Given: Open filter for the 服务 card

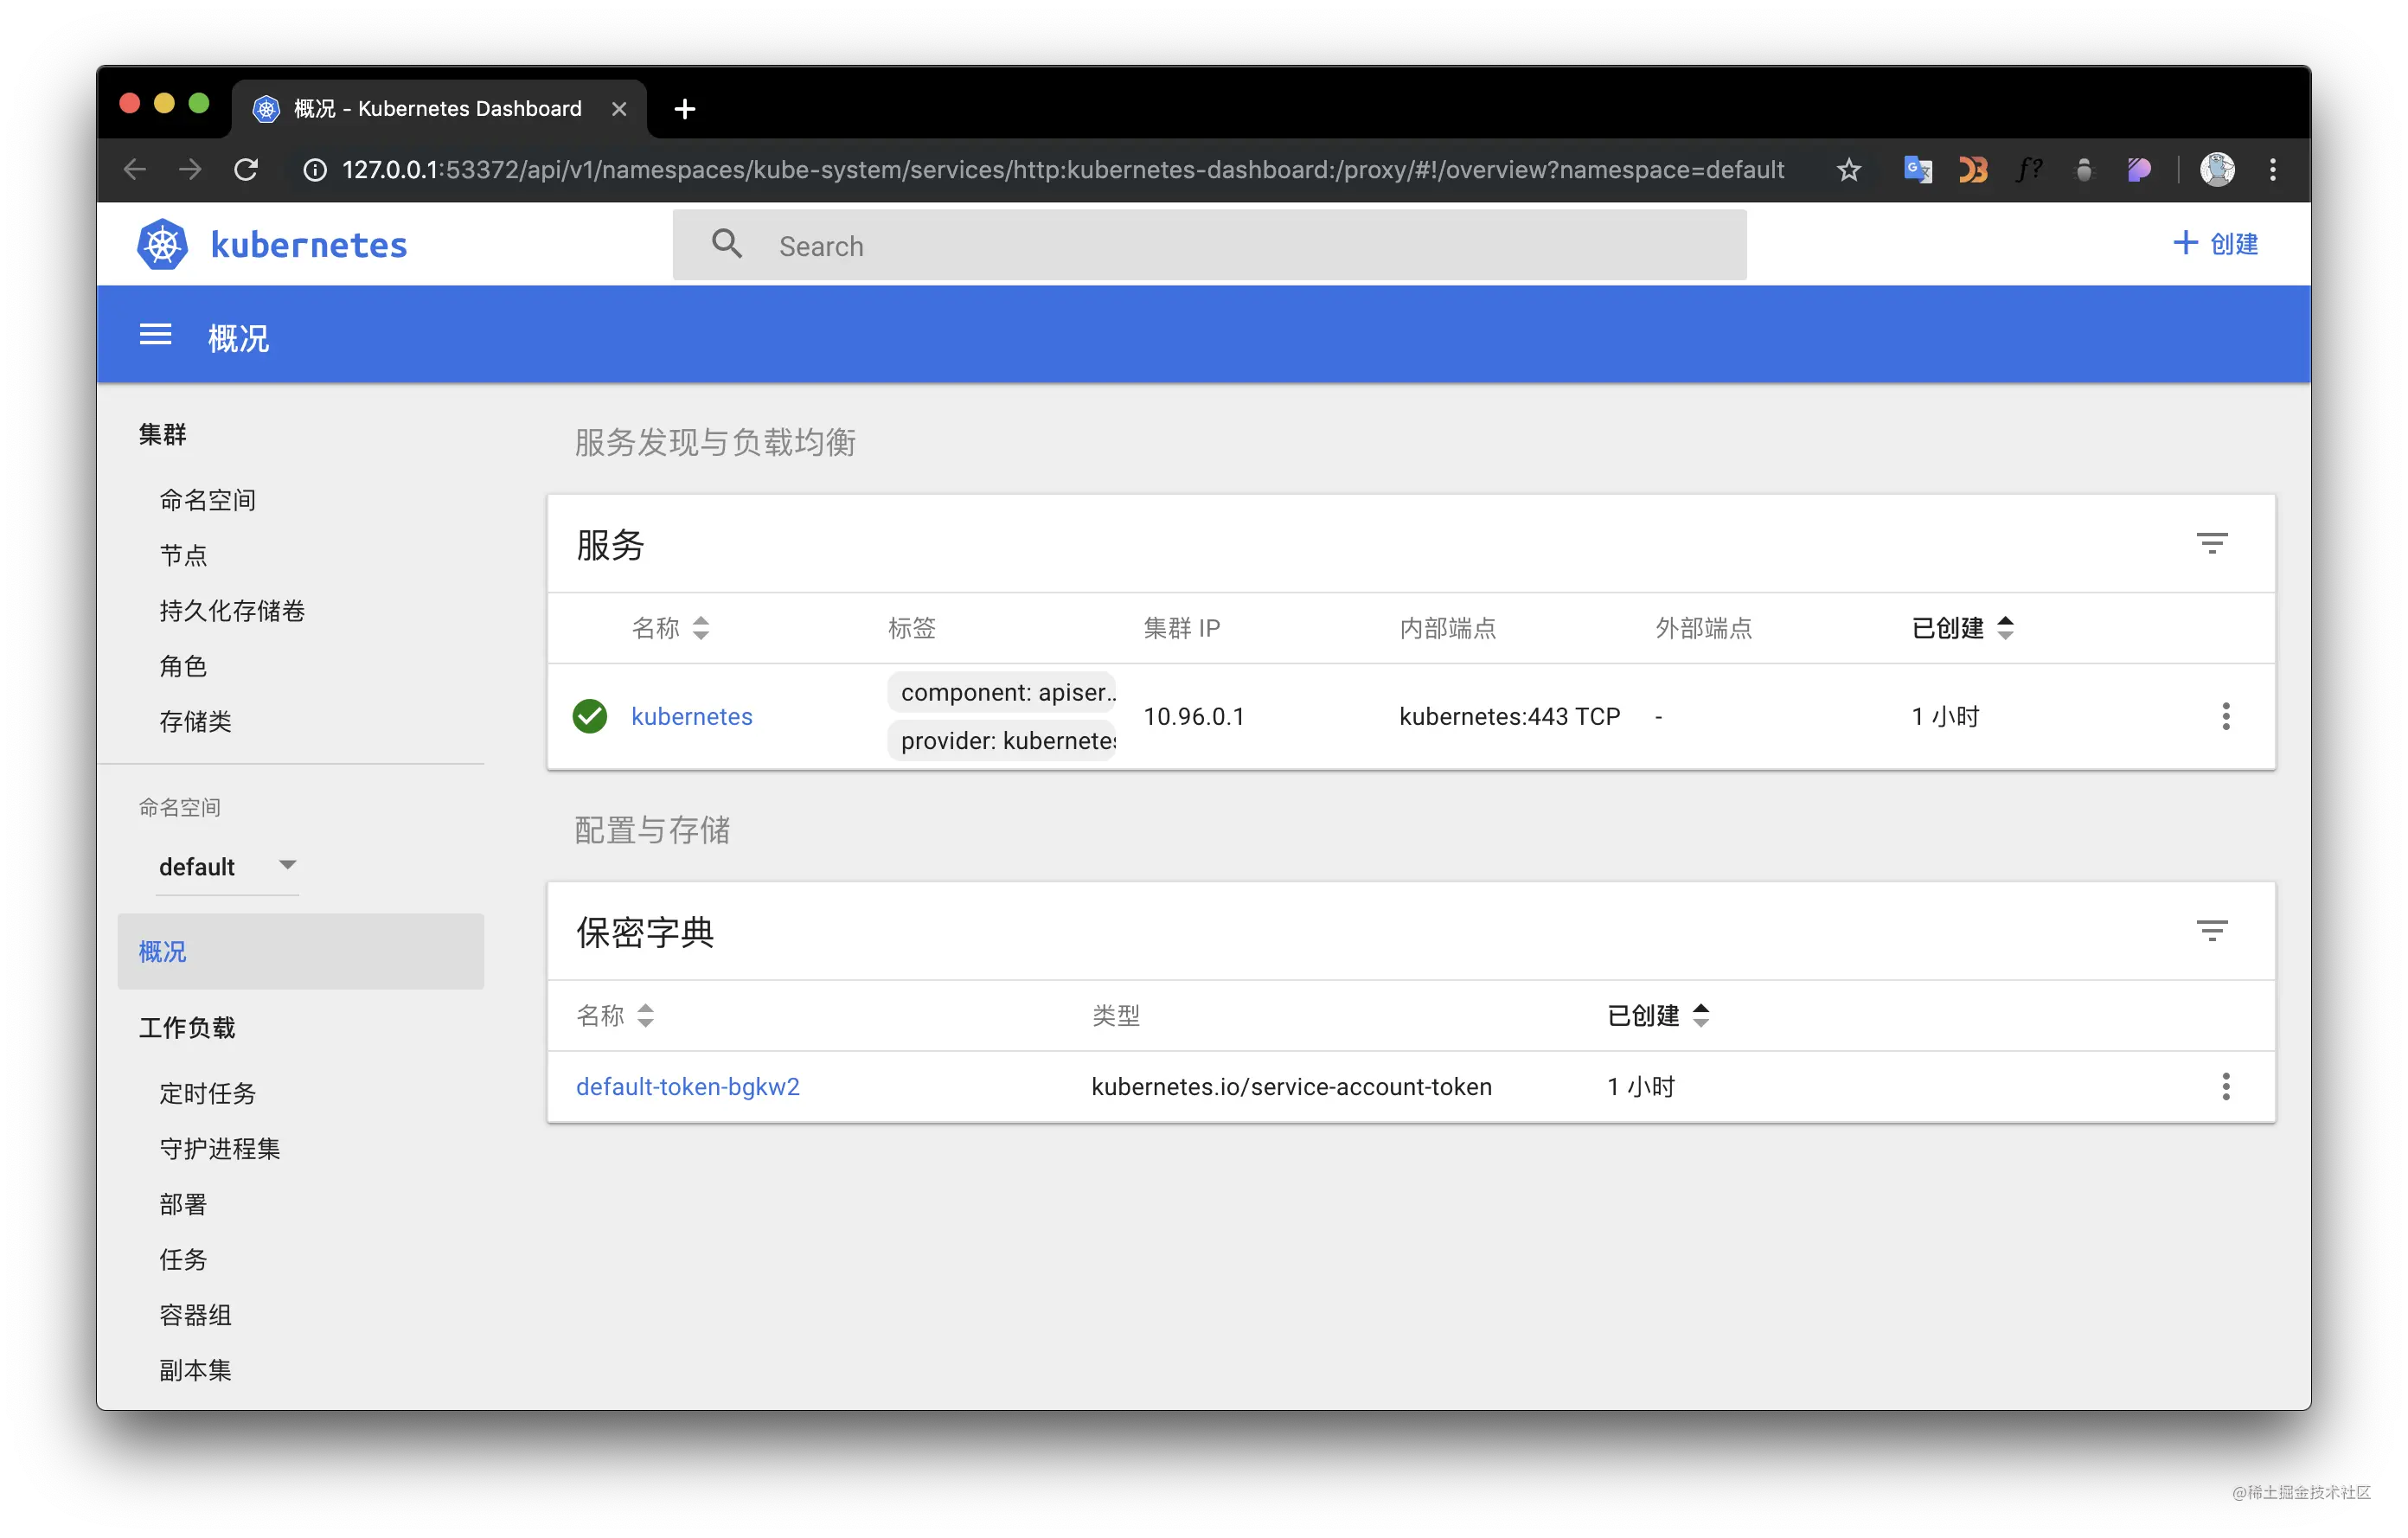Looking at the screenshot, I should point(2211,543).
